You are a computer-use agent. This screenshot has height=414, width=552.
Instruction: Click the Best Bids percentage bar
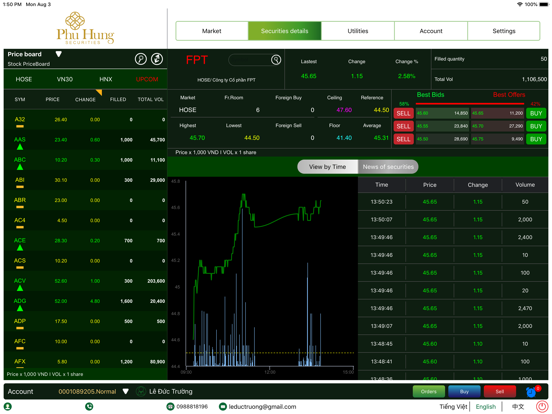pos(470,104)
